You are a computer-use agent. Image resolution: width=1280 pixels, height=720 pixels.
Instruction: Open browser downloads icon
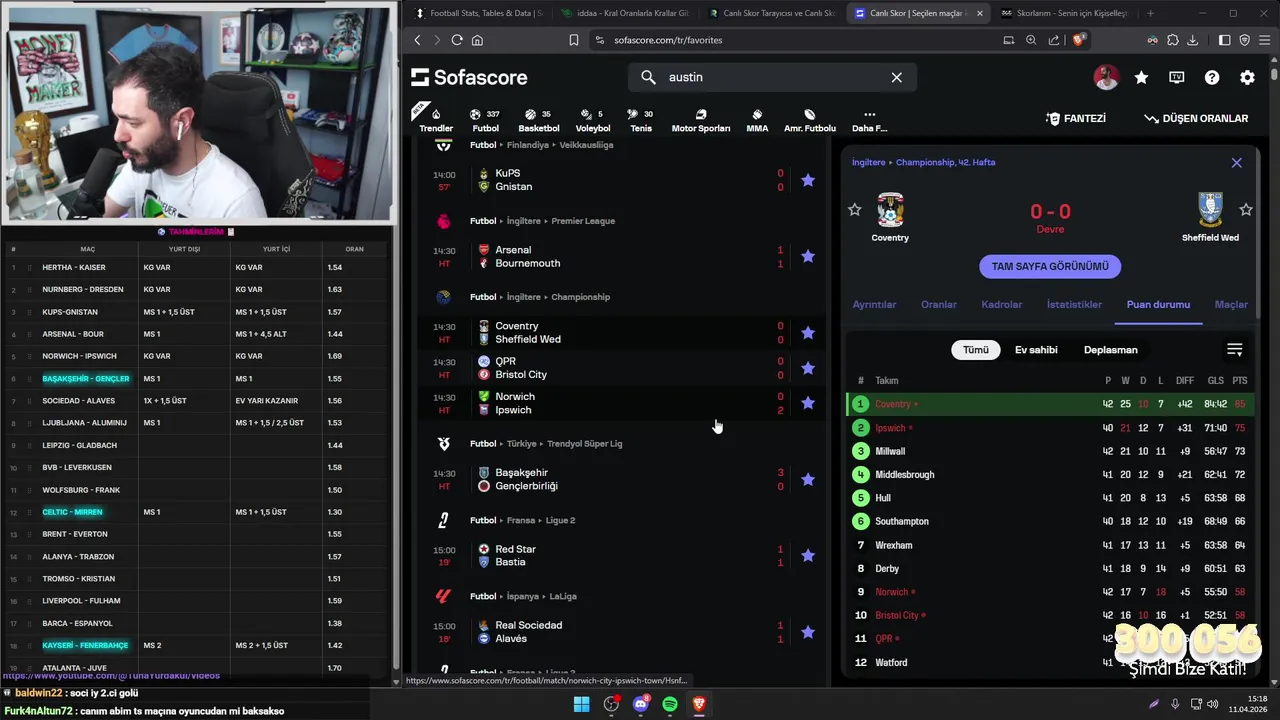pos(1192,40)
